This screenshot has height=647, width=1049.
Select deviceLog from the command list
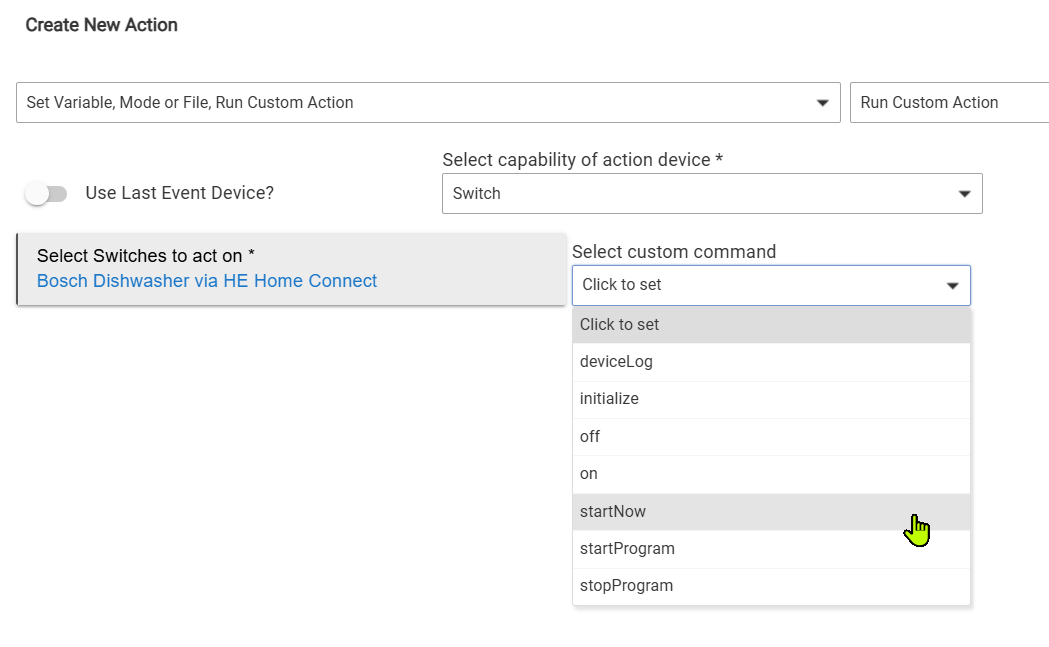click(770, 362)
